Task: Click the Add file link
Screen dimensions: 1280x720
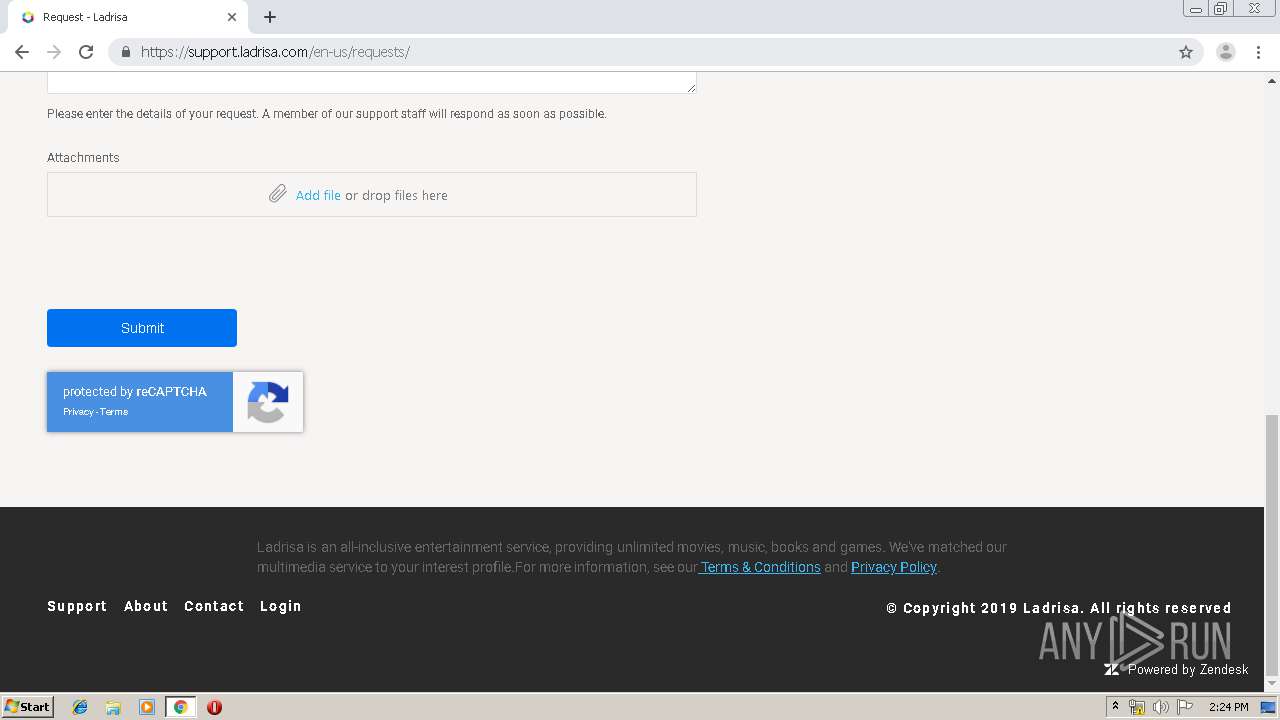Action: (x=318, y=195)
